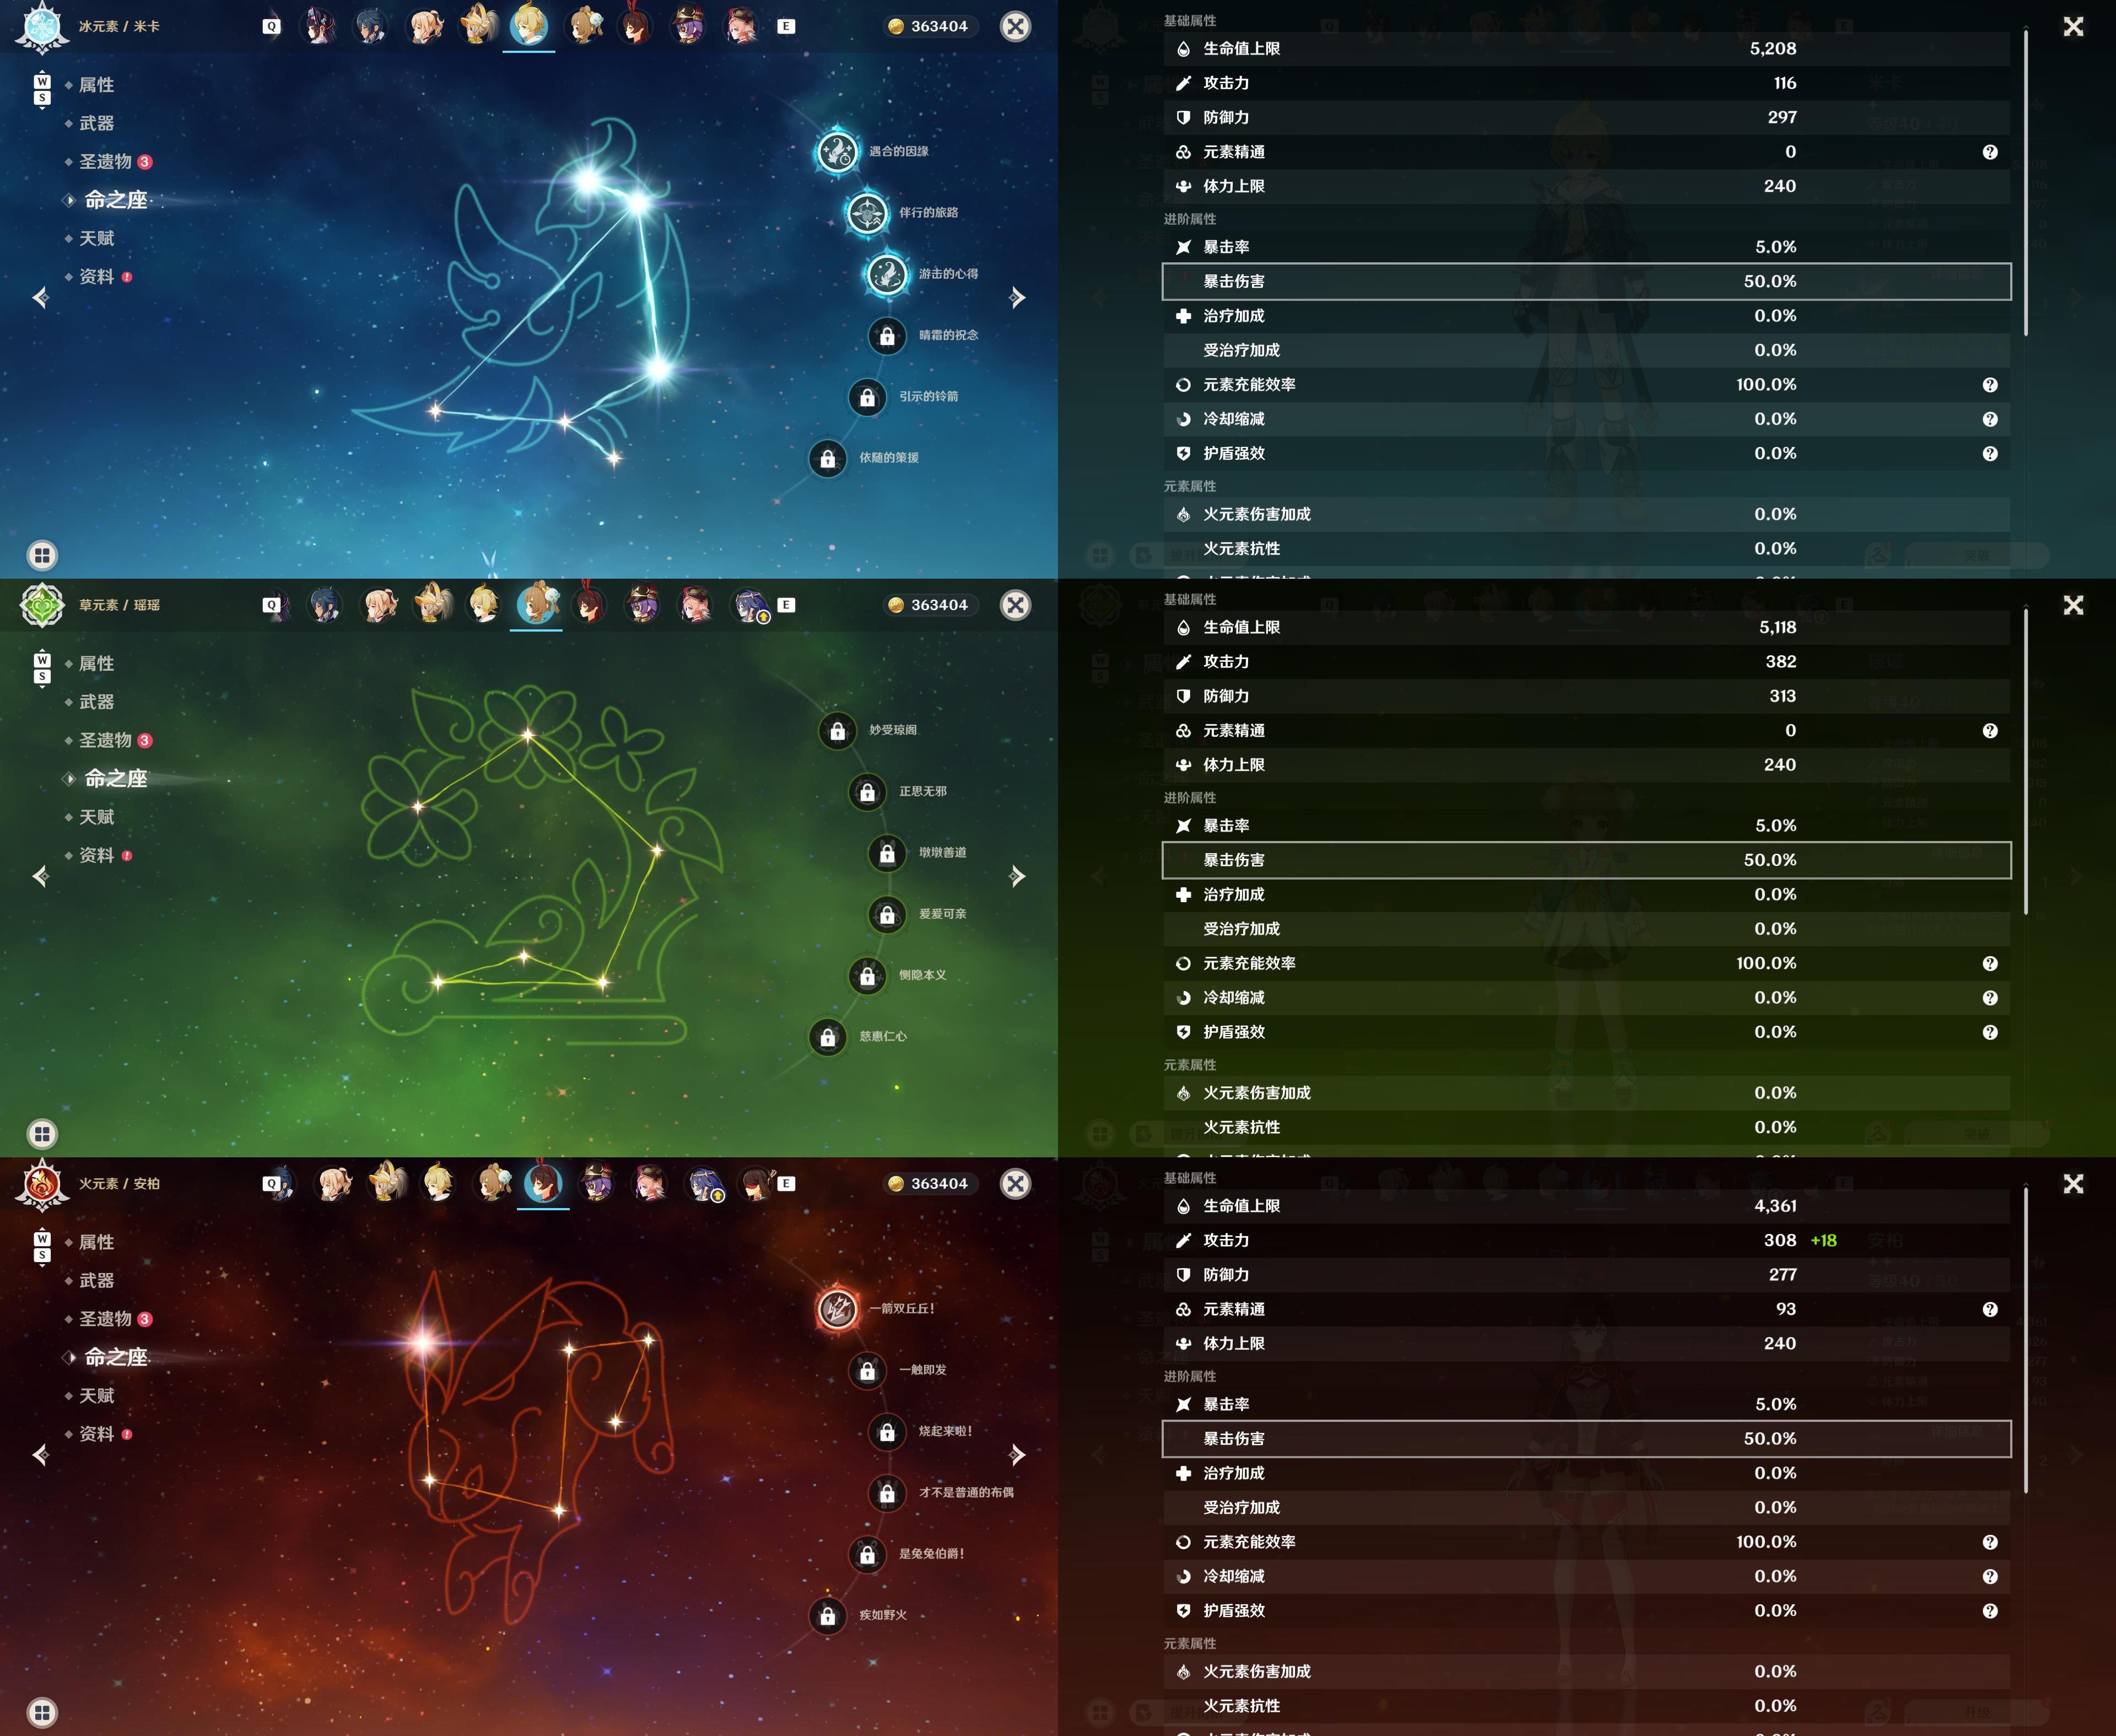This screenshot has width=2116, height=1736.
Task: Select 防御力 297 row in Mika's stats
Action: [1586, 117]
